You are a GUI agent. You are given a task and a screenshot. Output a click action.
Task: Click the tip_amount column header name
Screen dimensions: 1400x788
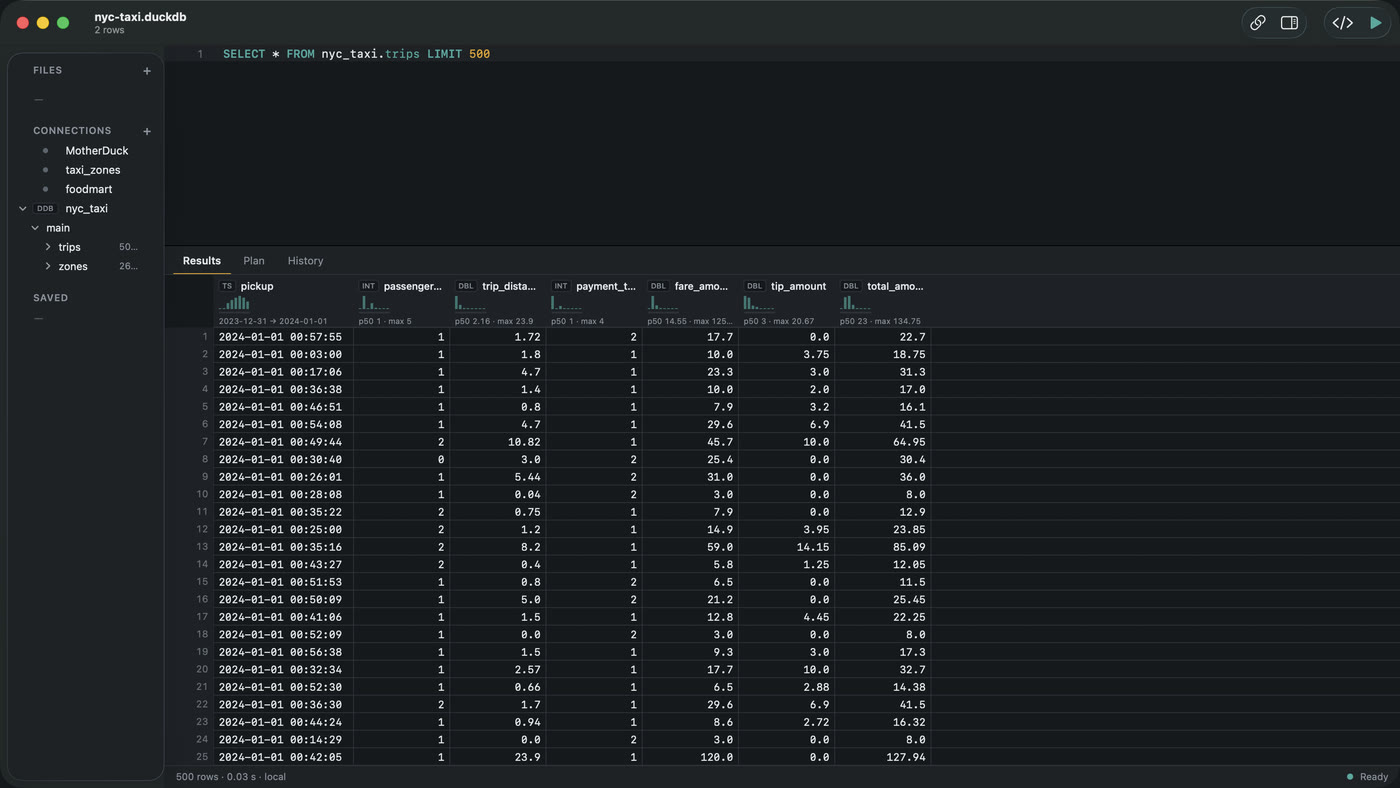799,286
